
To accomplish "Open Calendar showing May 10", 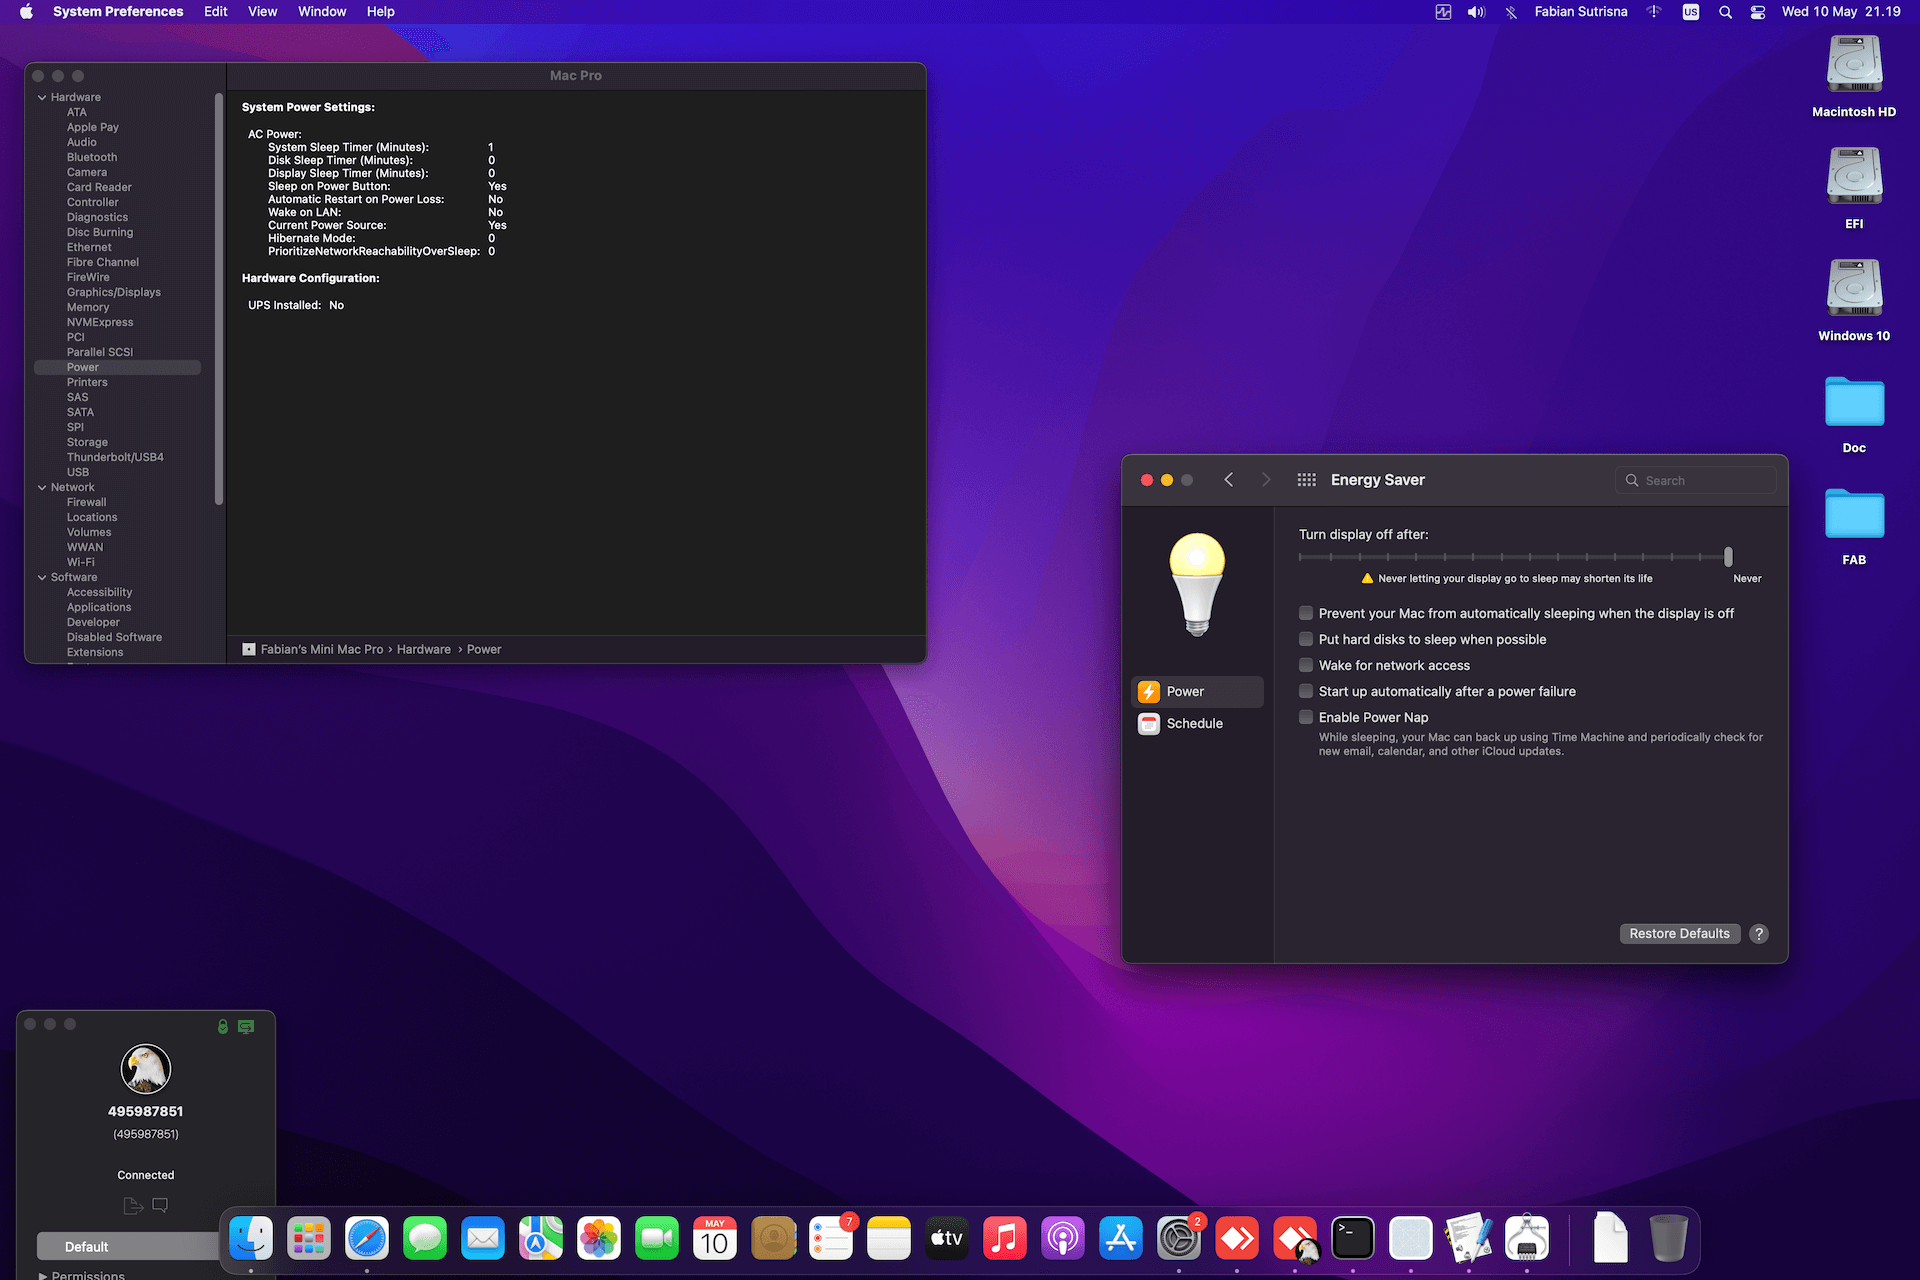I will coord(715,1239).
